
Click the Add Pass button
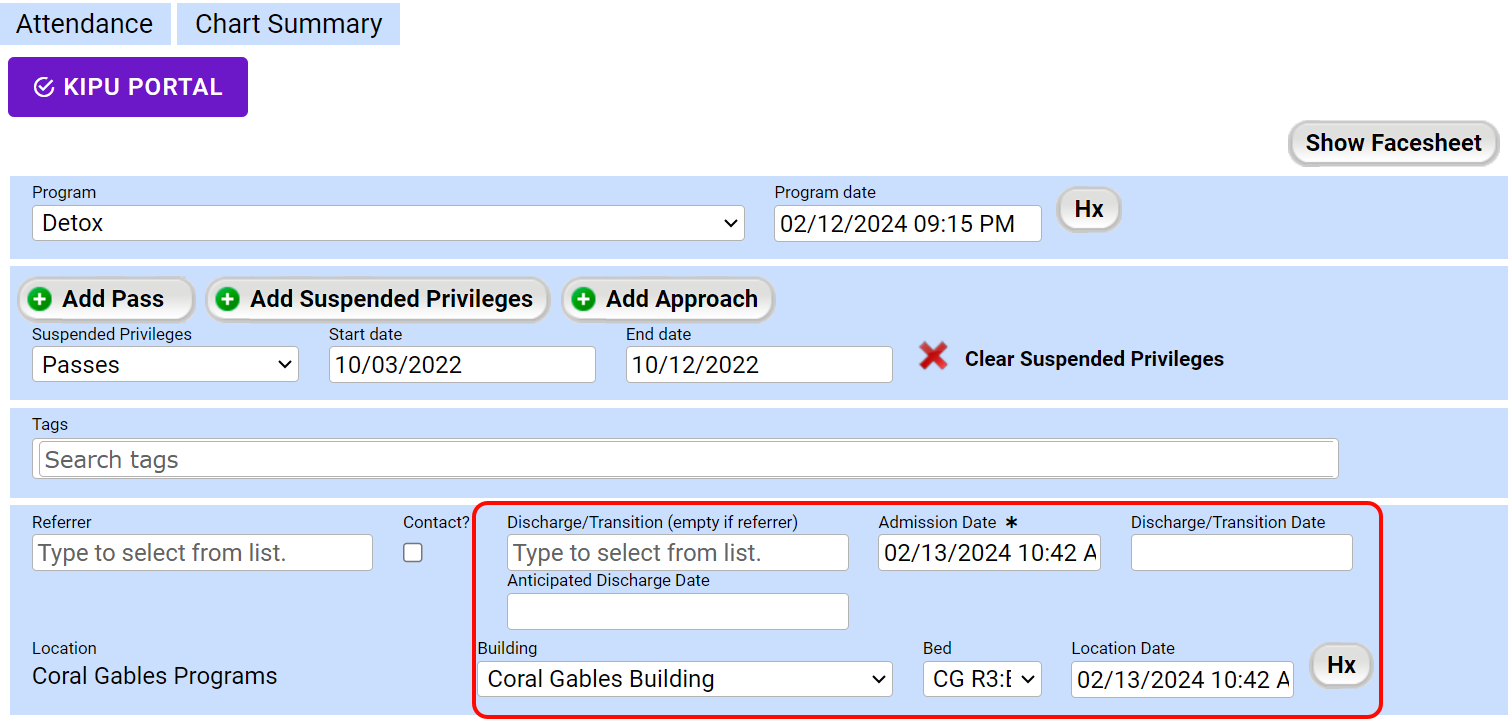[106, 299]
